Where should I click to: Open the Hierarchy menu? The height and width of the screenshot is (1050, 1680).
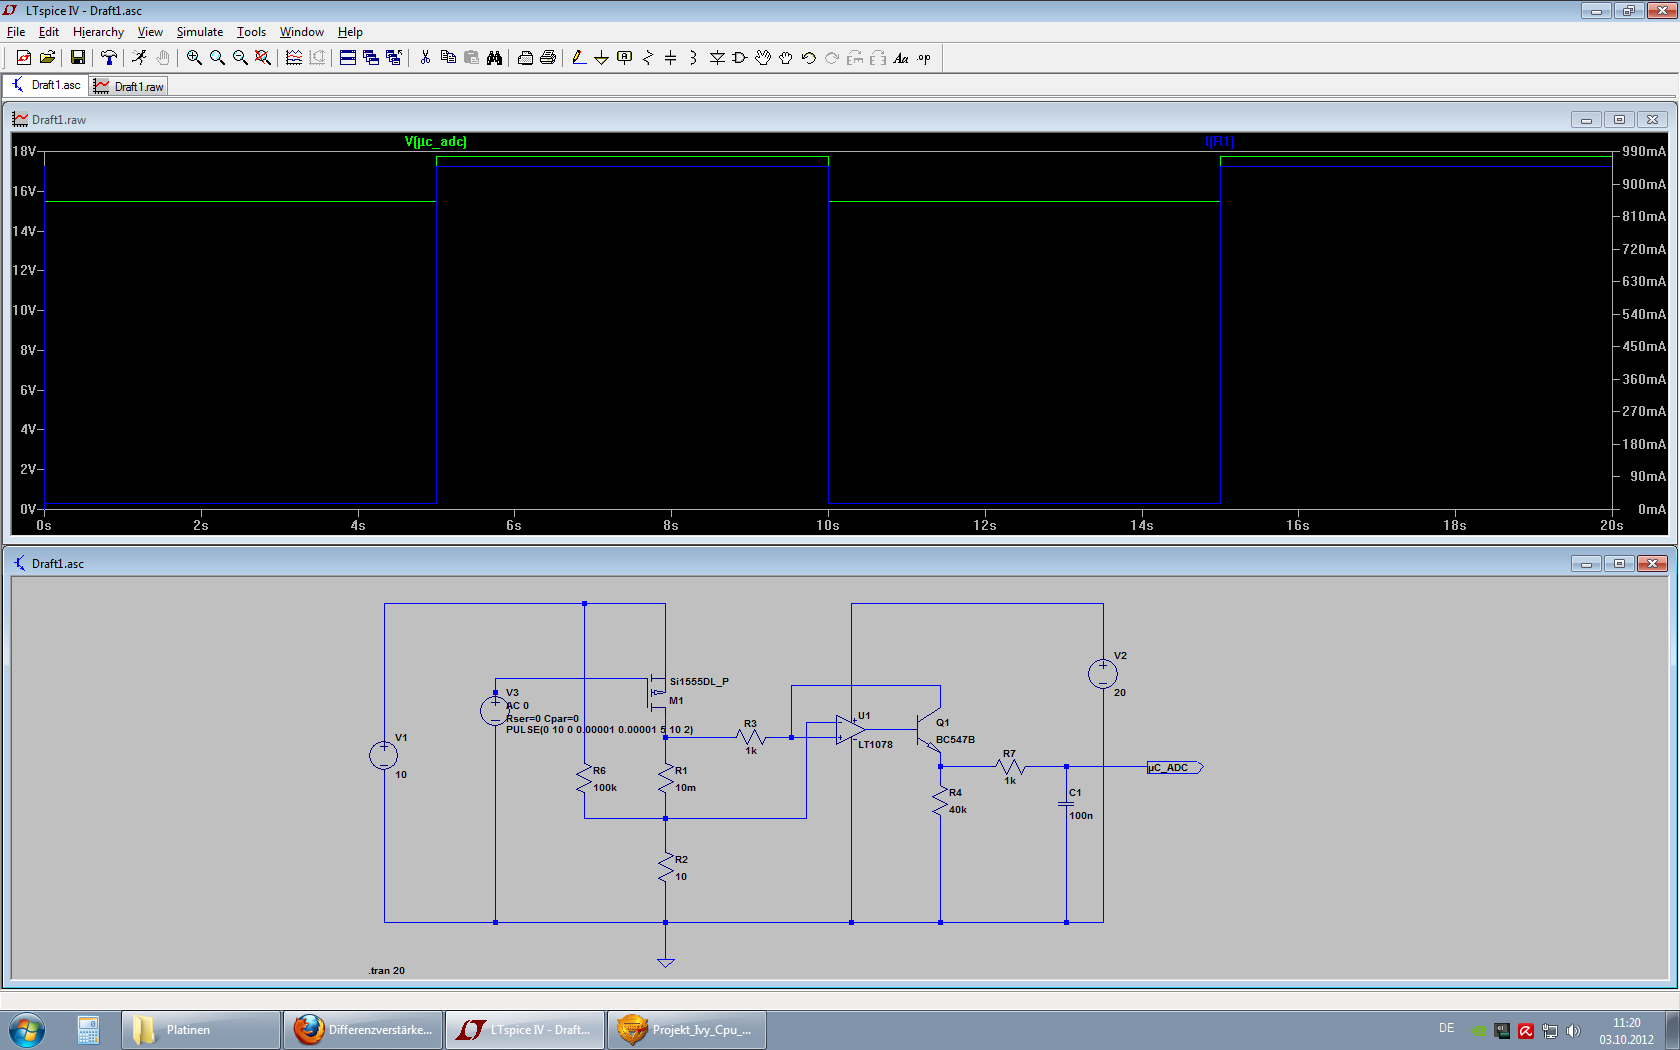tap(98, 32)
